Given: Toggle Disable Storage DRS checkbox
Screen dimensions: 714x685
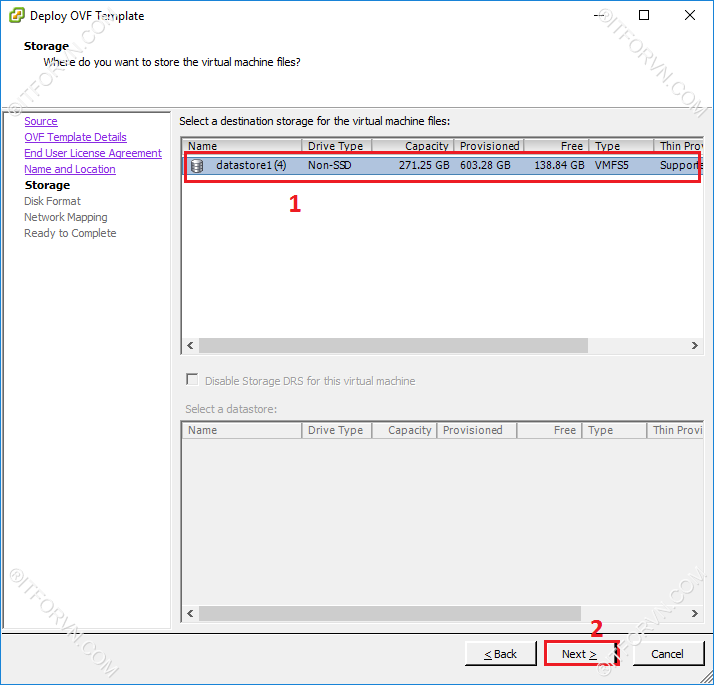Looking at the screenshot, I should (x=192, y=381).
